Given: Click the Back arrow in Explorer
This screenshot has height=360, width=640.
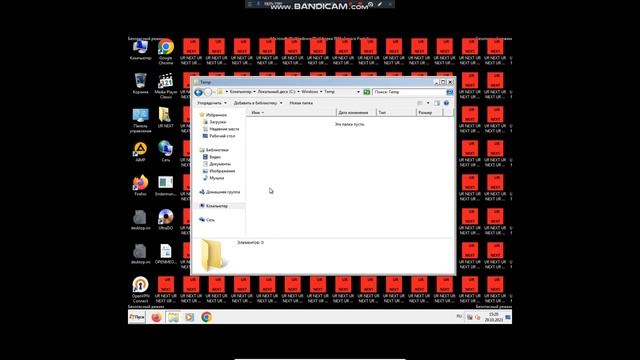Looking at the screenshot, I should click(198, 92).
